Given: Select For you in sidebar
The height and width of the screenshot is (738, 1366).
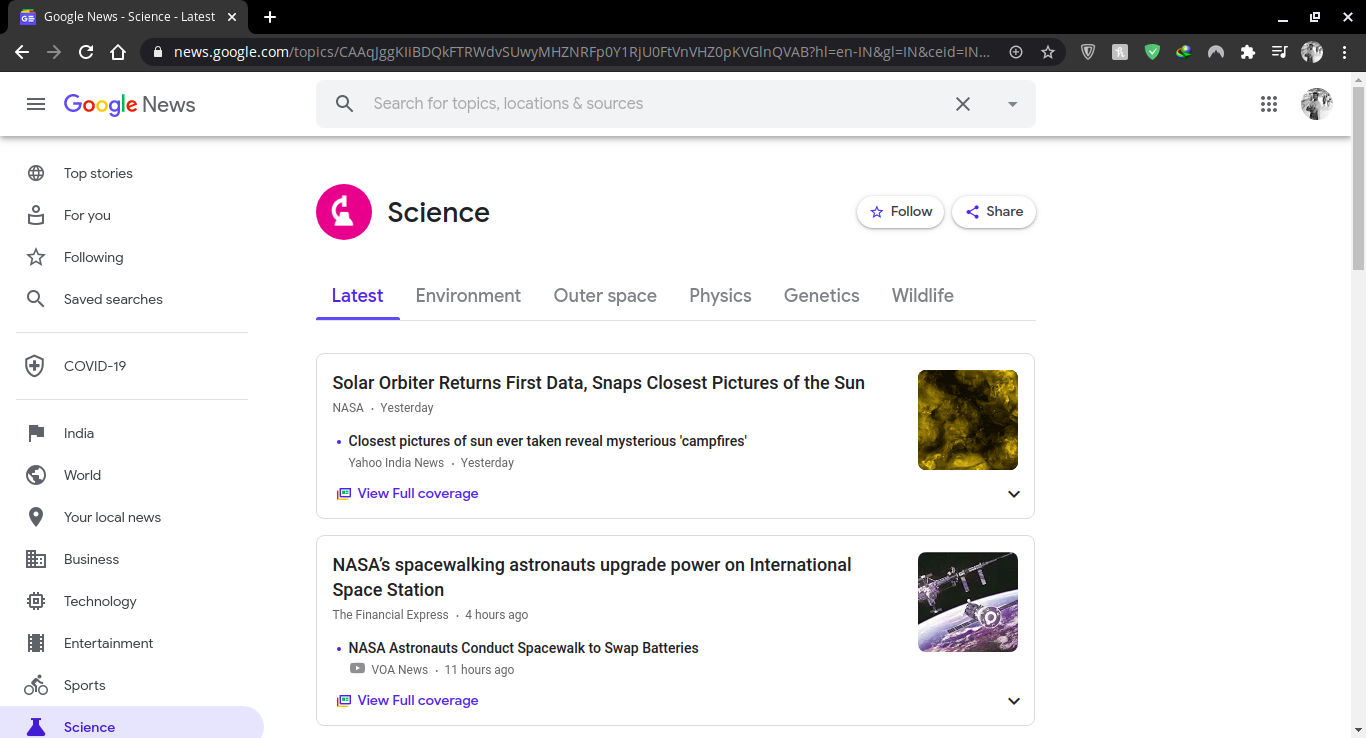Looking at the screenshot, I should pos(87,215).
